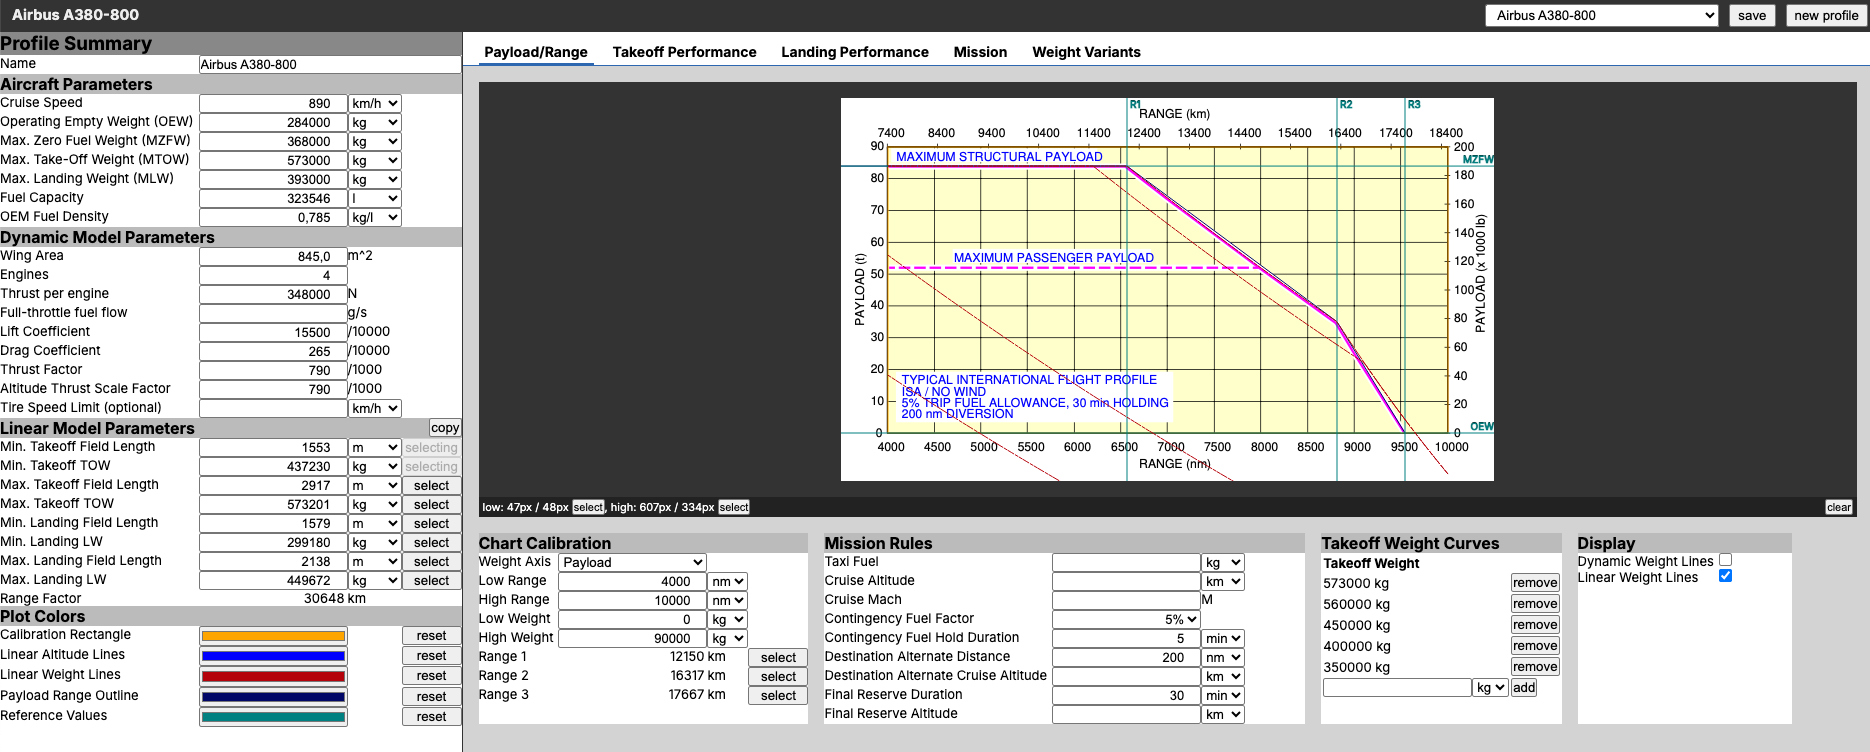The image size is (1870, 752).
Task: Uncheck Linear Weight Lines checkbox
Action: point(1725,576)
